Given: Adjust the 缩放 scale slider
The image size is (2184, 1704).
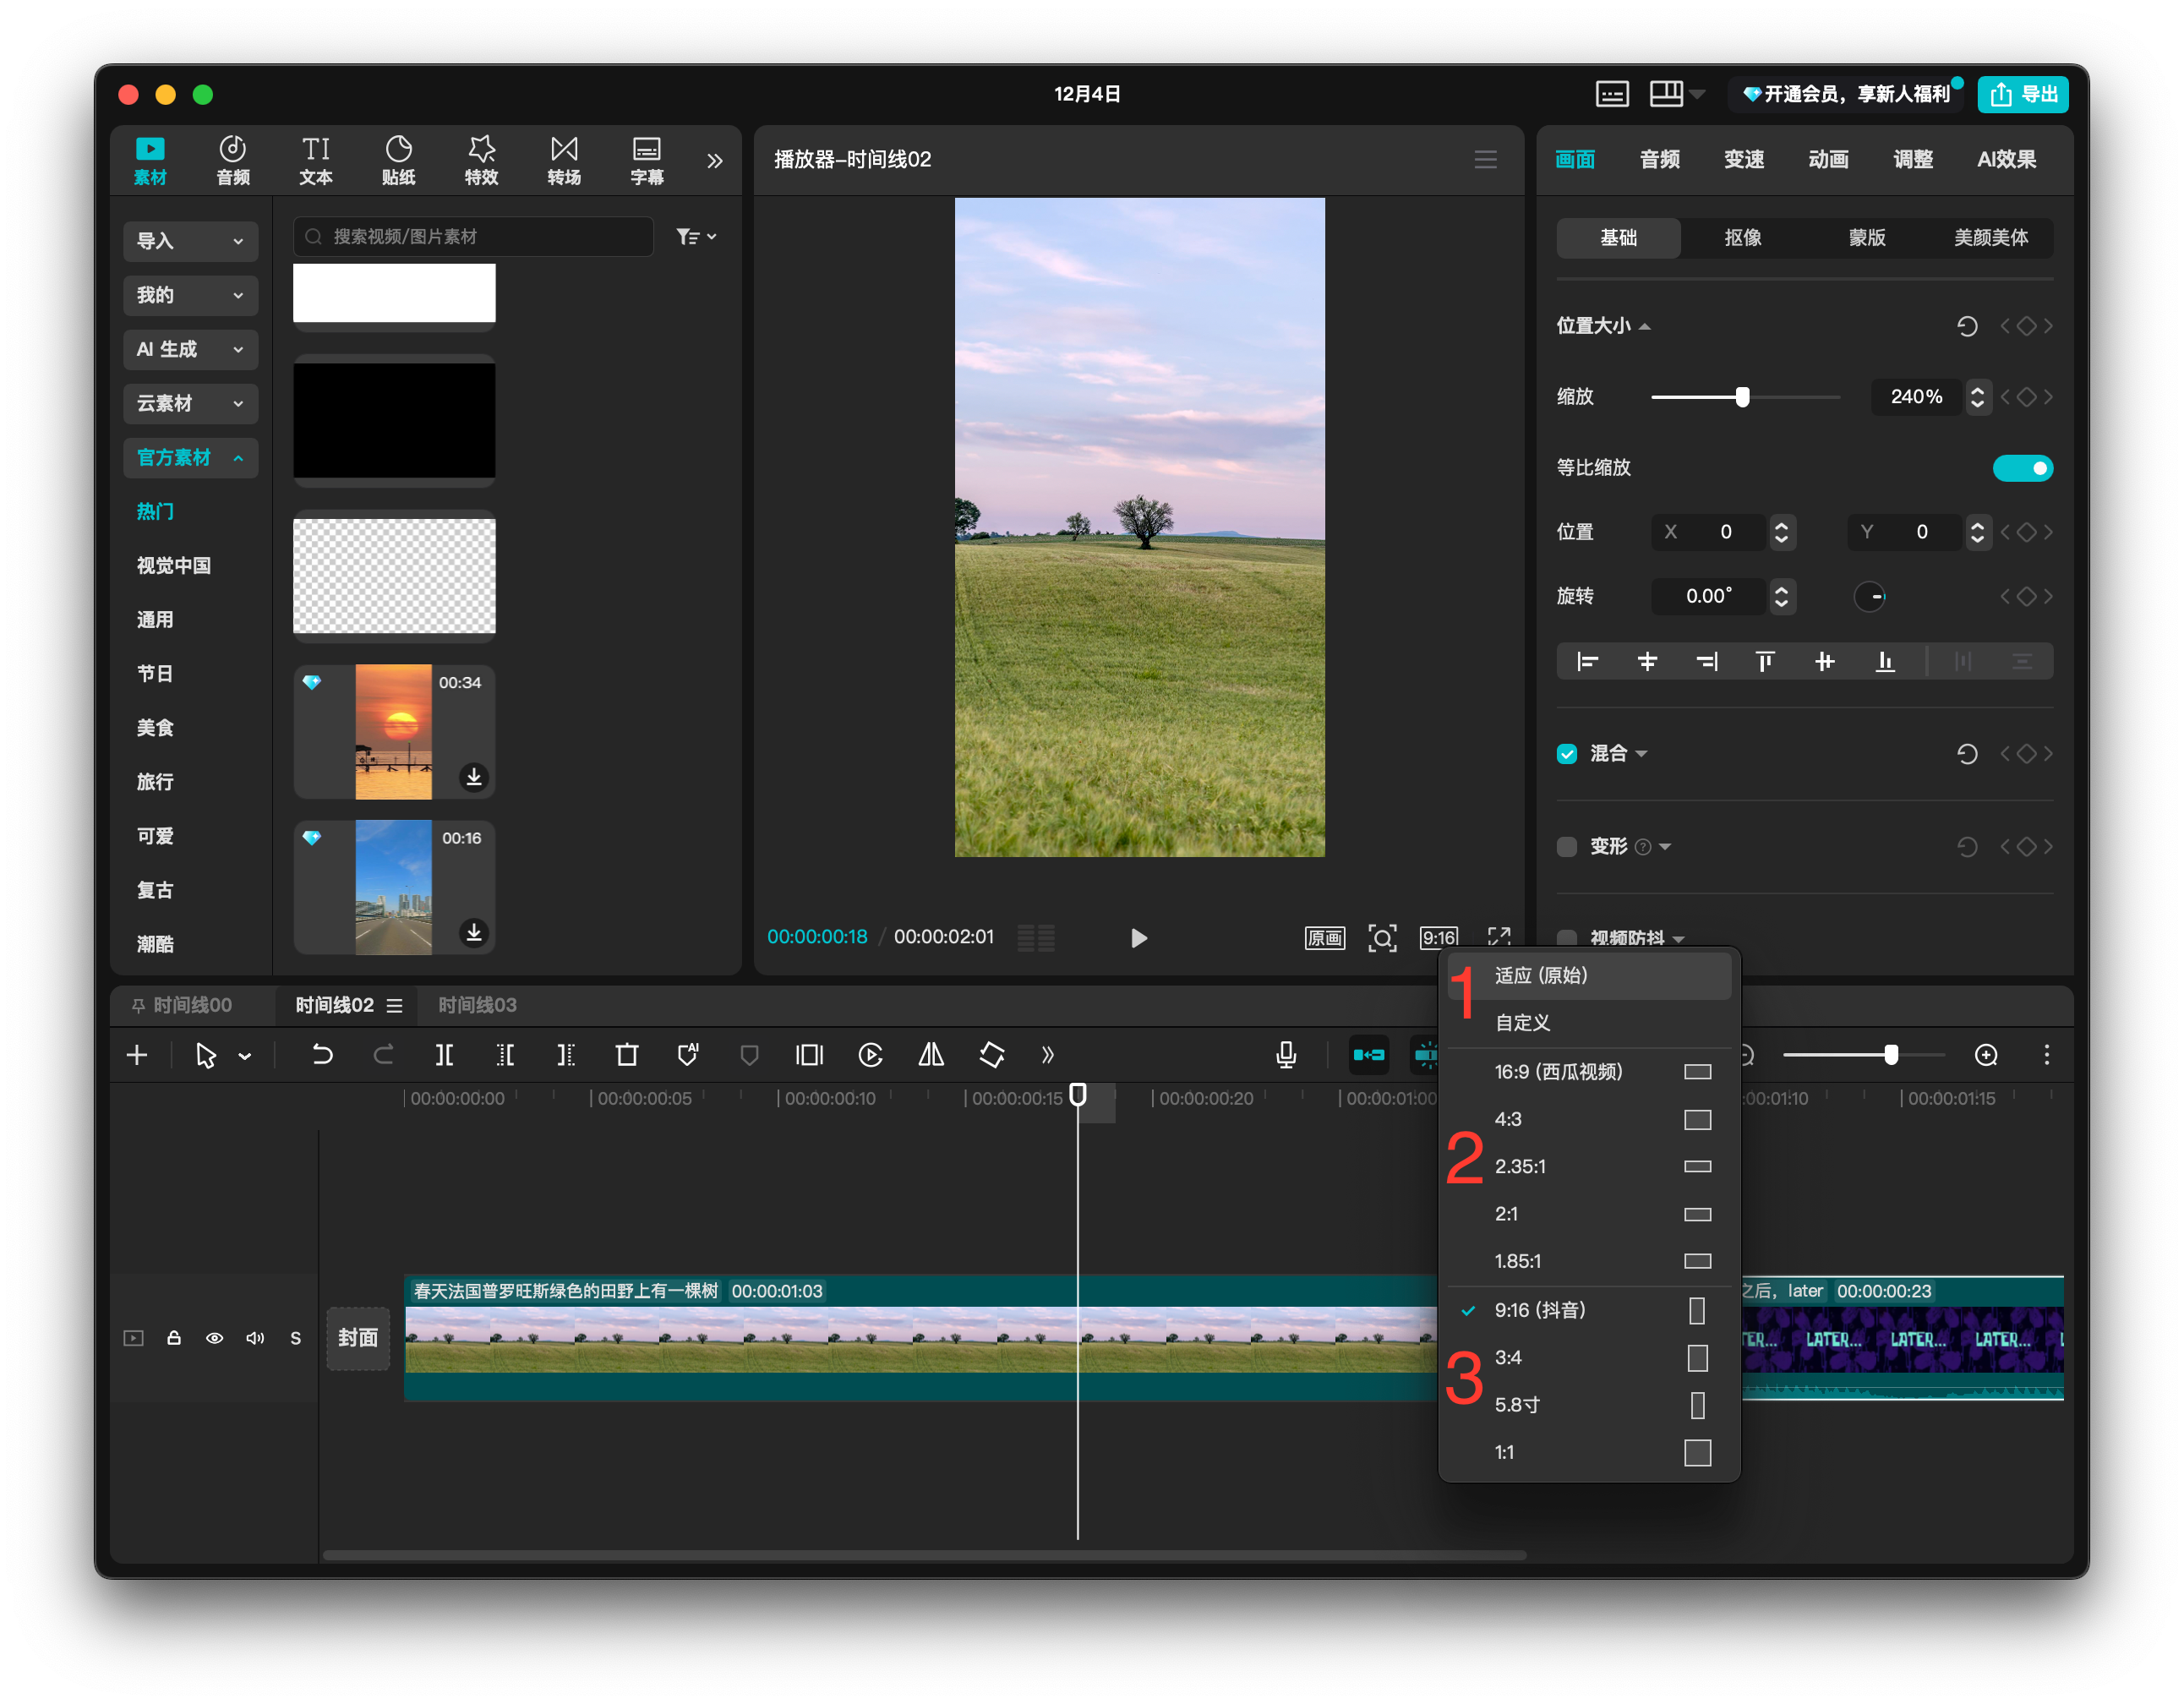Looking at the screenshot, I should coord(1742,397).
